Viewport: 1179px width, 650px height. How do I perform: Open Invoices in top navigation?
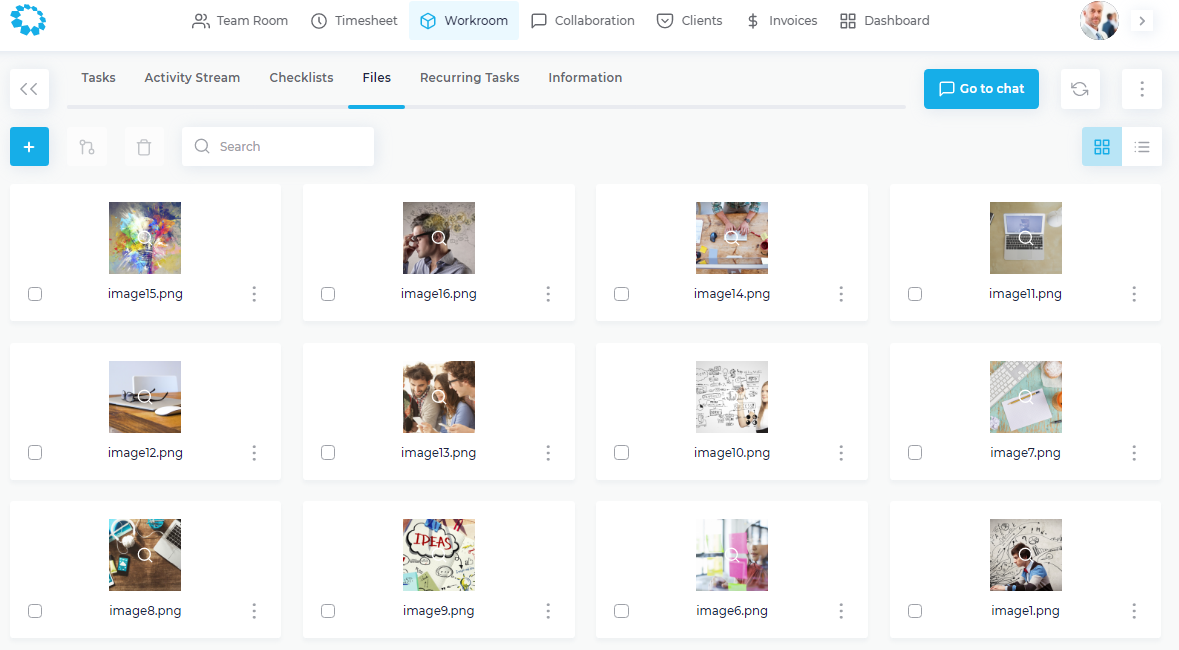click(781, 20)
